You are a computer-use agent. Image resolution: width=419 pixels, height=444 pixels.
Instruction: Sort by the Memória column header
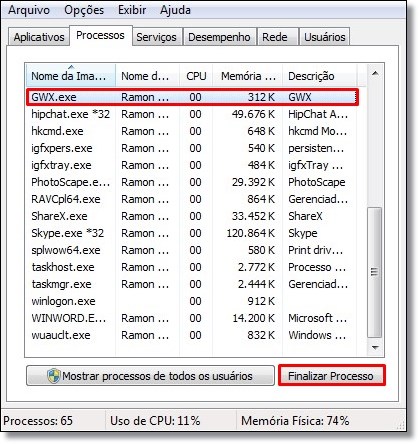click(x=248, y=76)
